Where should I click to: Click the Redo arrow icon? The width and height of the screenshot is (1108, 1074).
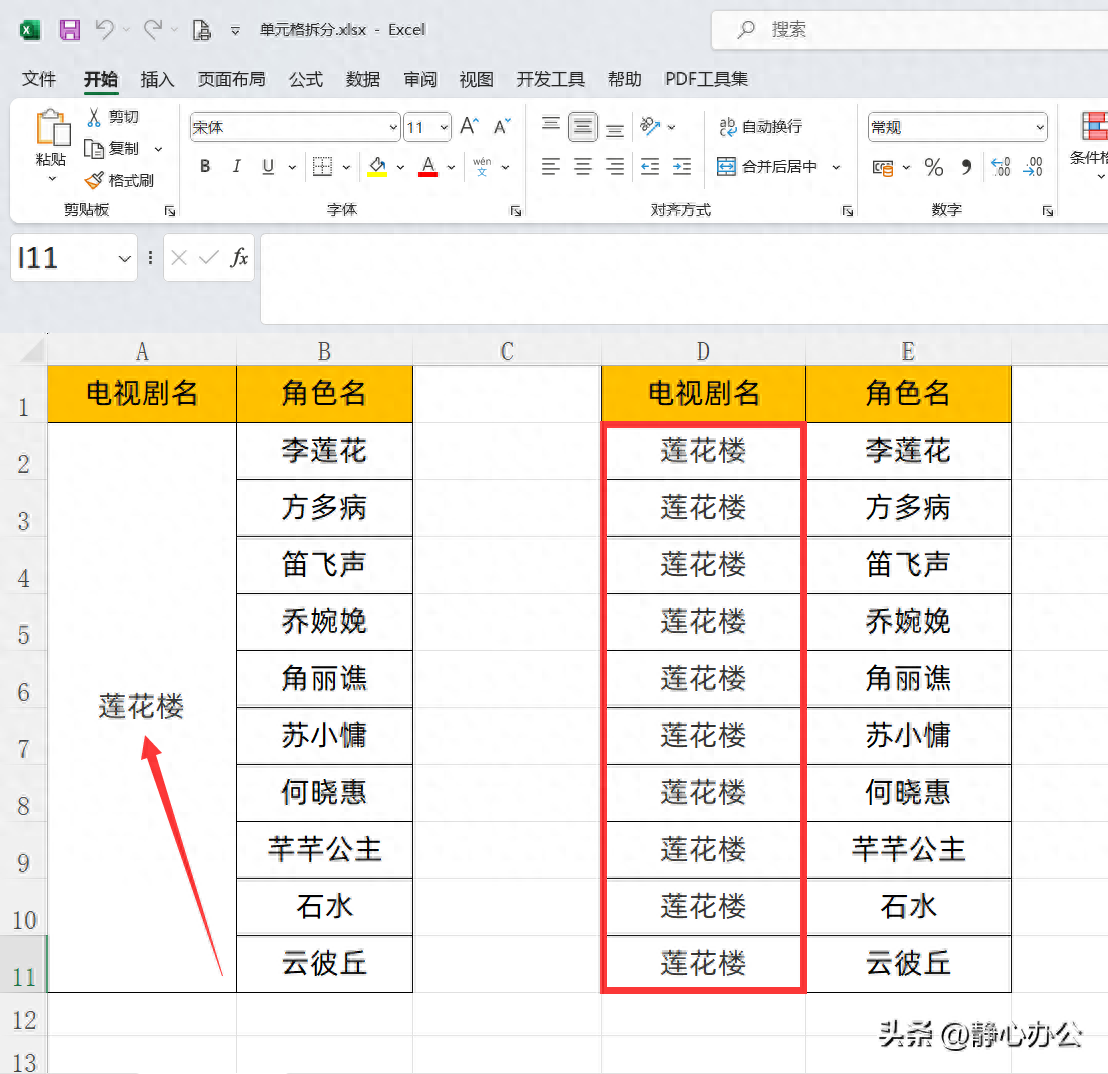point(153,30)
